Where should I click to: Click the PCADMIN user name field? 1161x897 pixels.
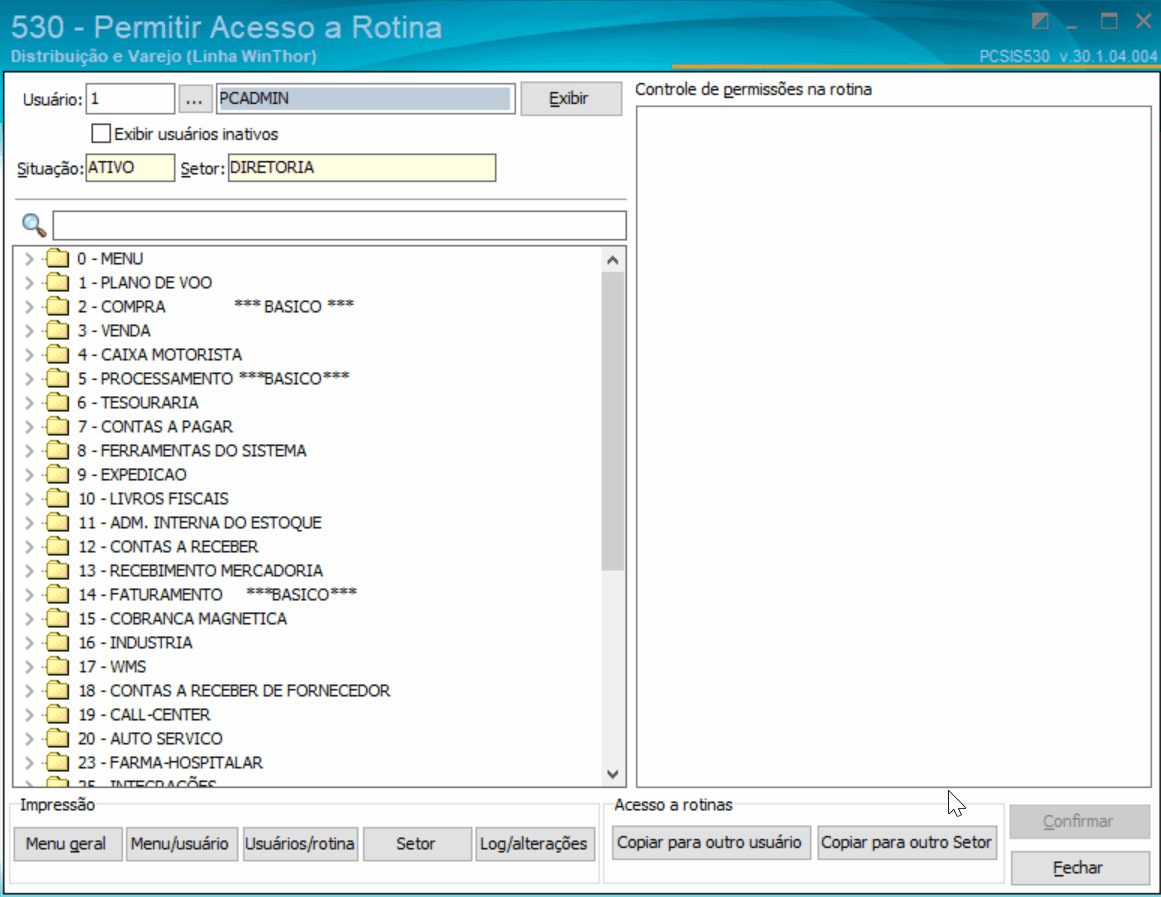point(366,99)
